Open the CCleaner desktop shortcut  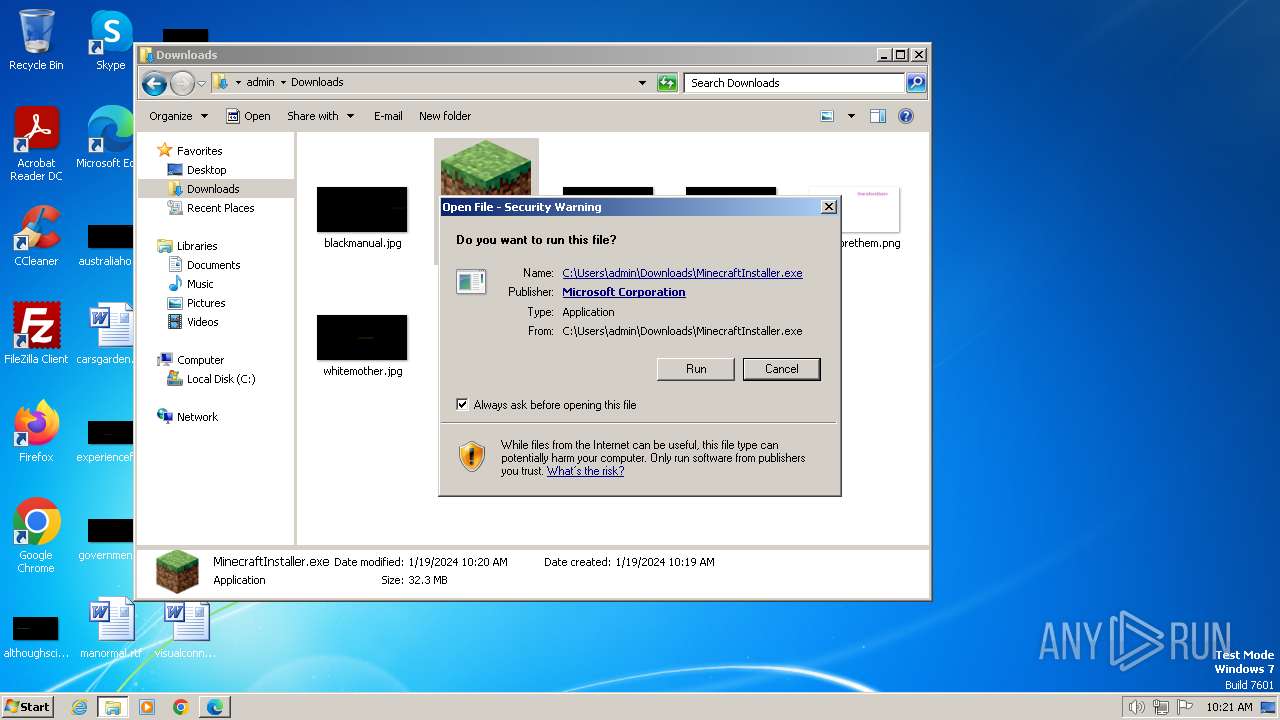click(36, 236)
